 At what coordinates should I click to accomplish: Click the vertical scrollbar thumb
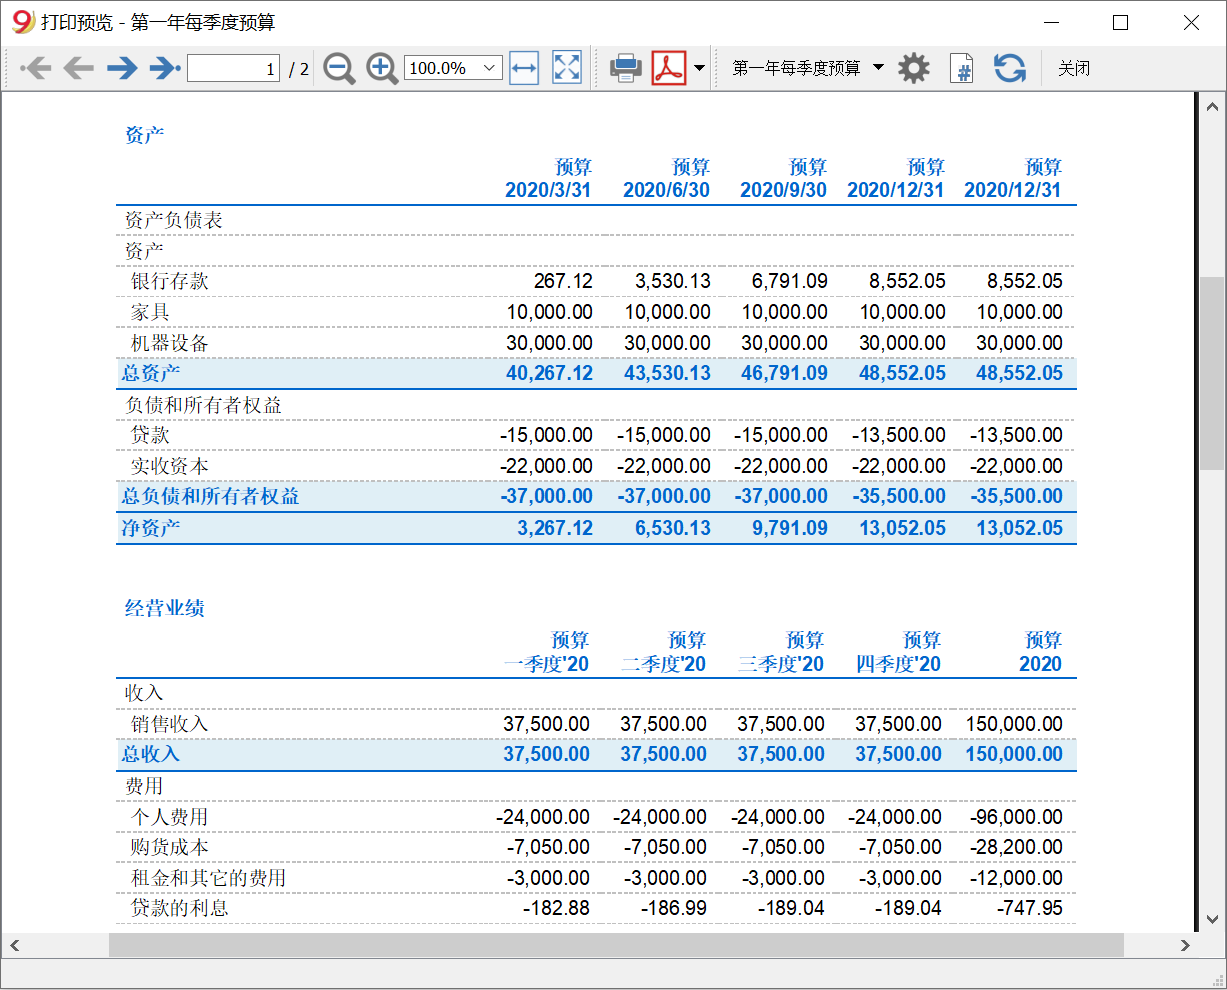(x=1212, y=372)
